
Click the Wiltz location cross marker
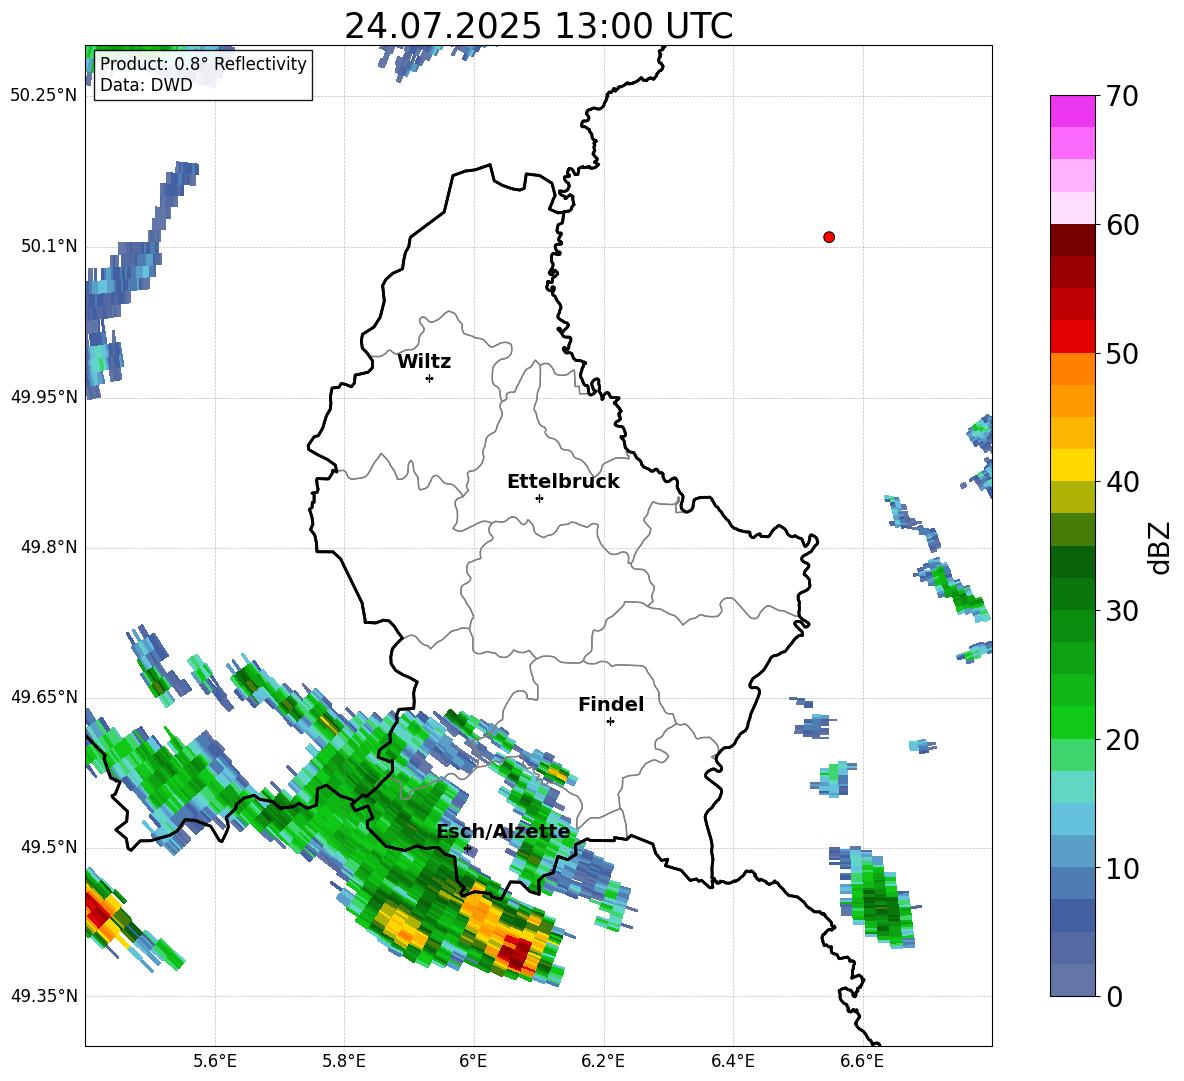coord(430,378)
